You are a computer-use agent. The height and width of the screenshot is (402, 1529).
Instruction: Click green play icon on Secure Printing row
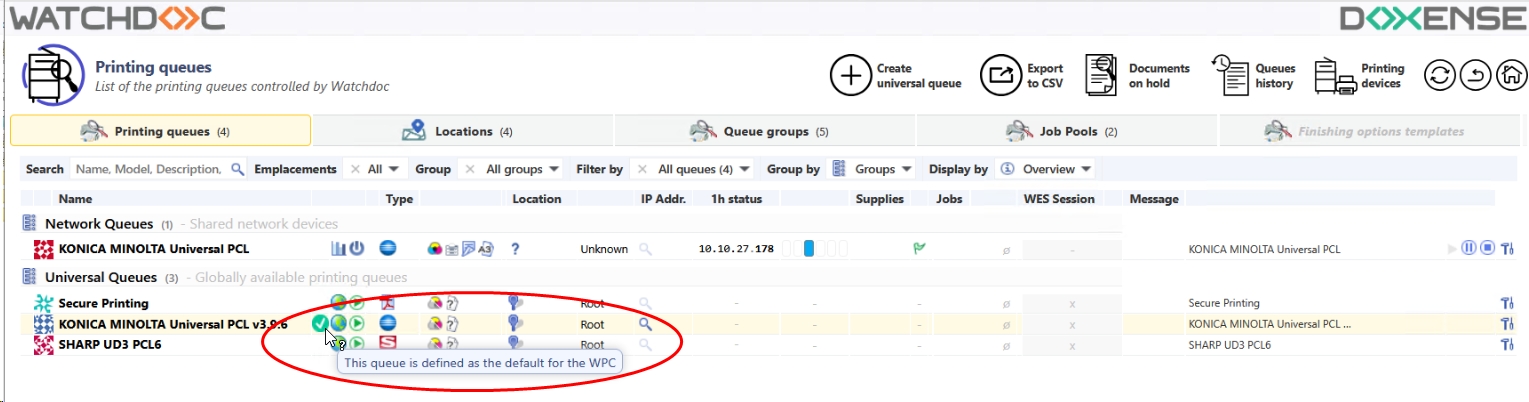tap(357, 302)
